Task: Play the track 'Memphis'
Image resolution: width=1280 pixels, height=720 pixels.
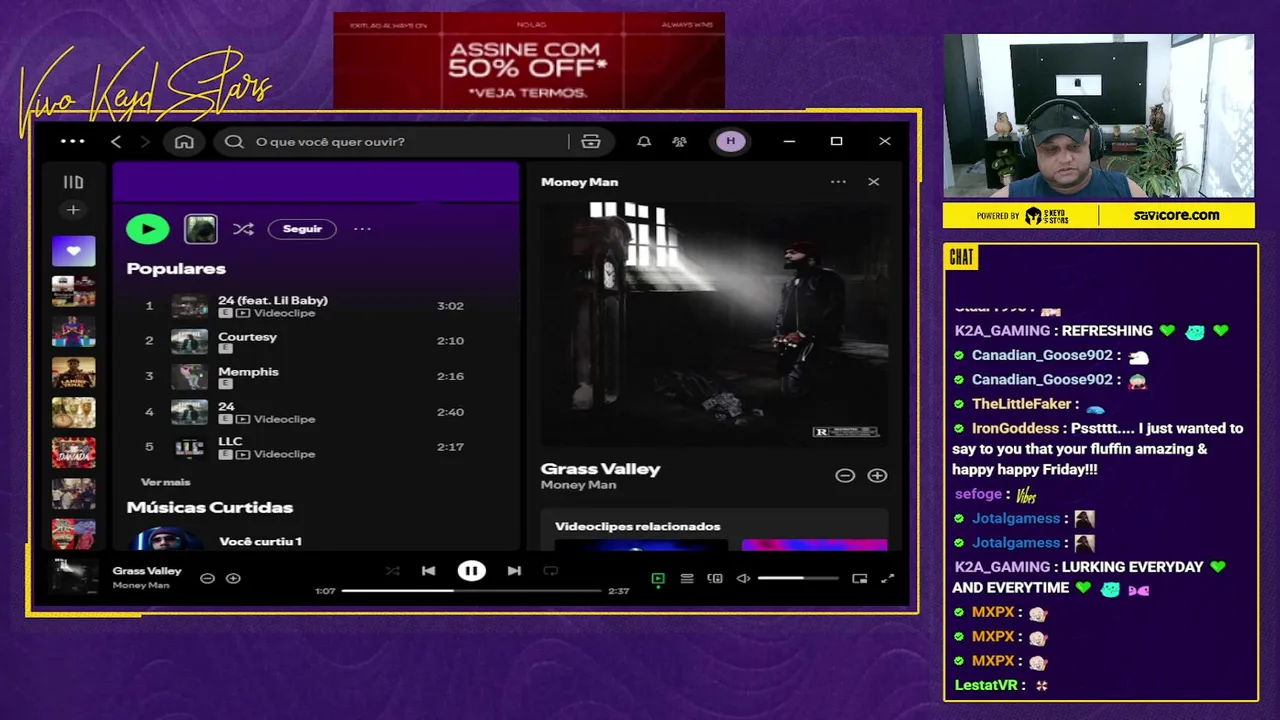Action: tap(305, 376)
